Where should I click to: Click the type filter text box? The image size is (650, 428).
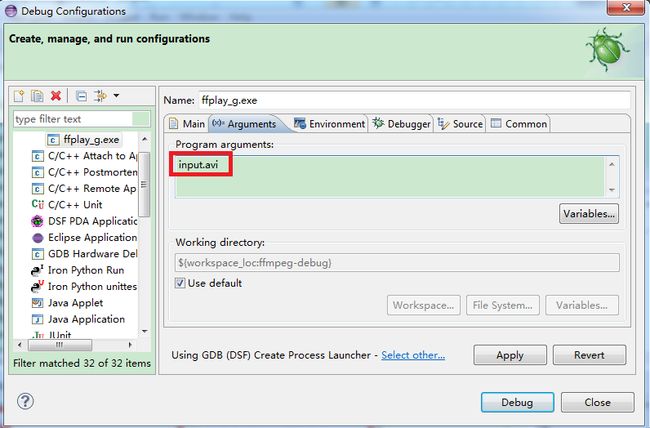point(81,119)
